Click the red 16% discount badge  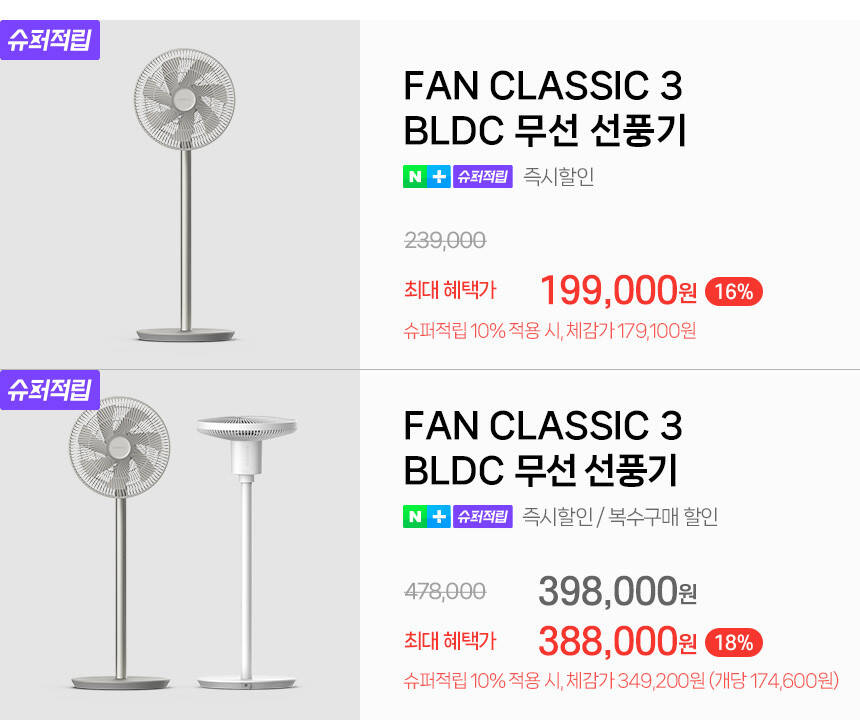pos(734,292)
